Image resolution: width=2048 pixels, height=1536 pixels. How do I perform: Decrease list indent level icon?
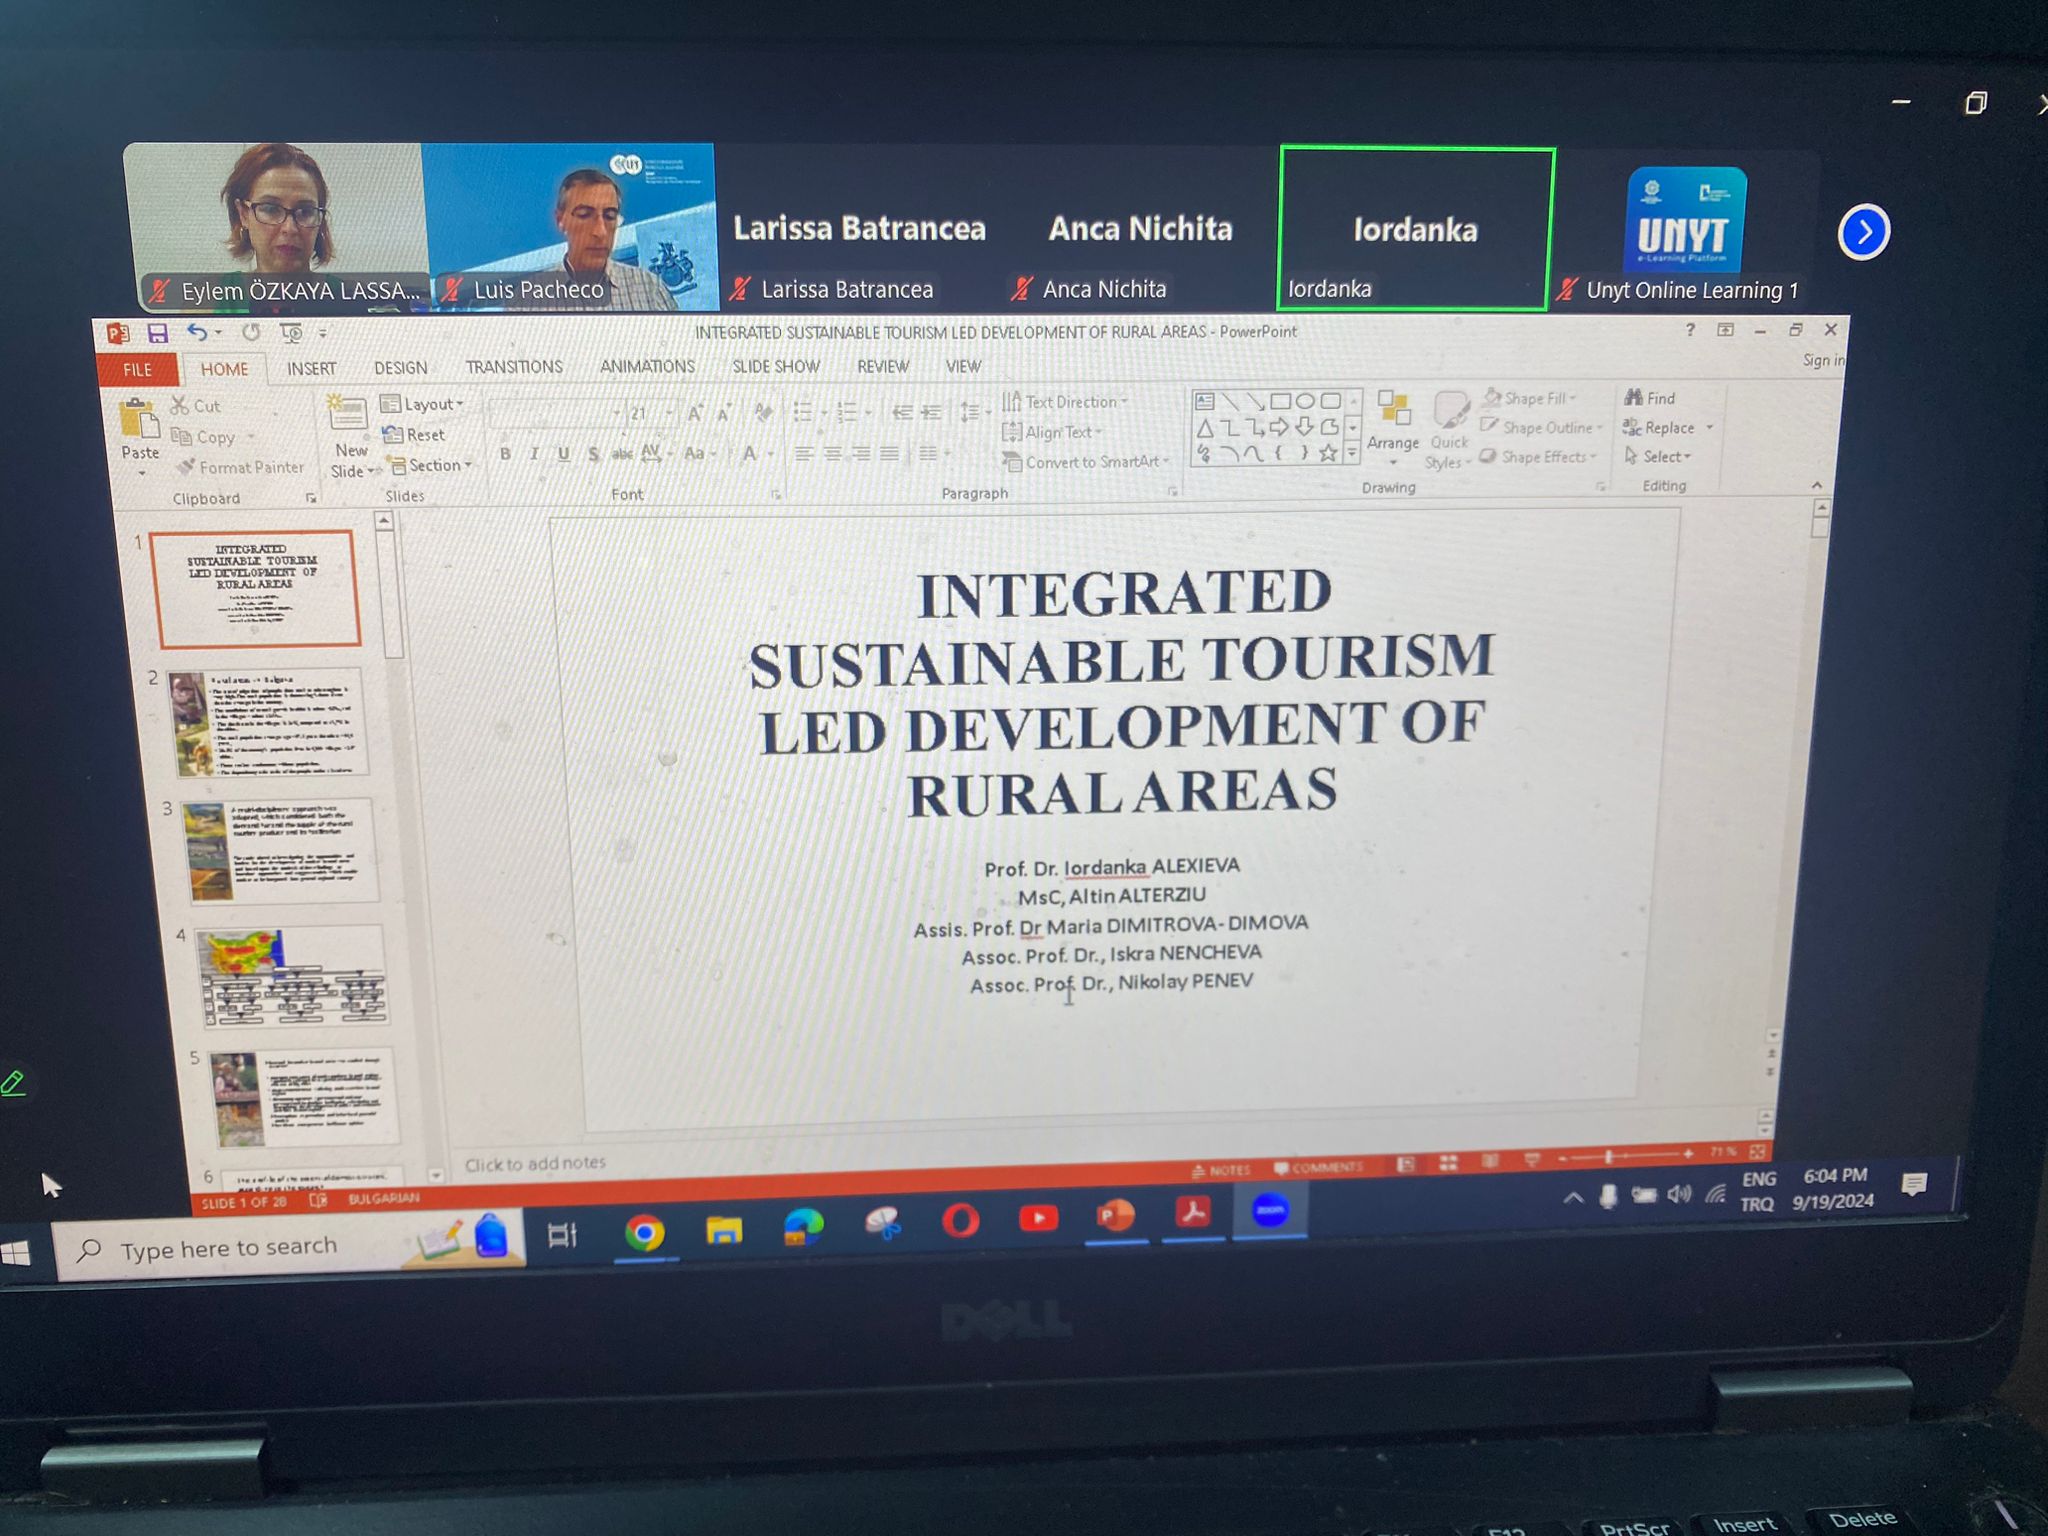901,411
